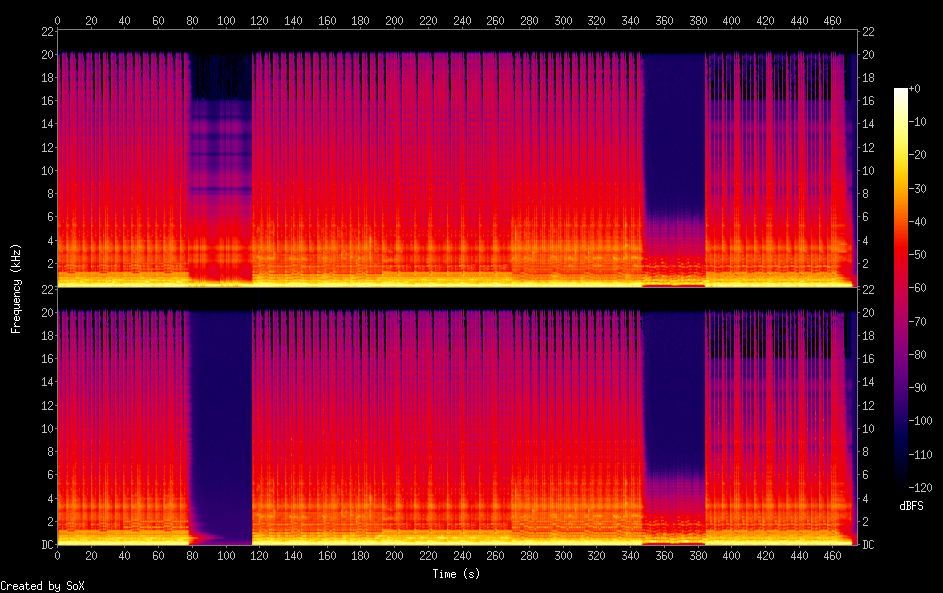The width and height of the screenshot is (943, 593).
Task: Click the "dBFS" label under color scale
Action: click(911, 506)
